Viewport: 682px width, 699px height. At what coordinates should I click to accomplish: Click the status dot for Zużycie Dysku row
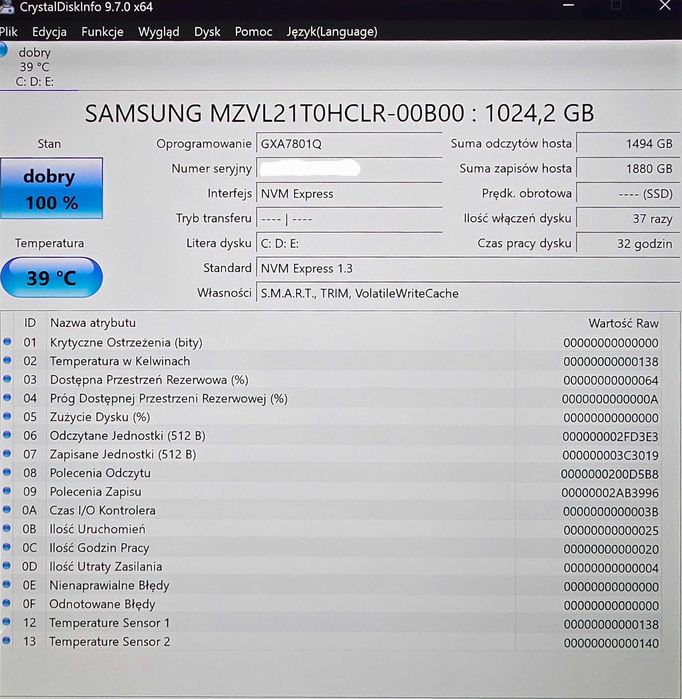click(x=7, y=416)
